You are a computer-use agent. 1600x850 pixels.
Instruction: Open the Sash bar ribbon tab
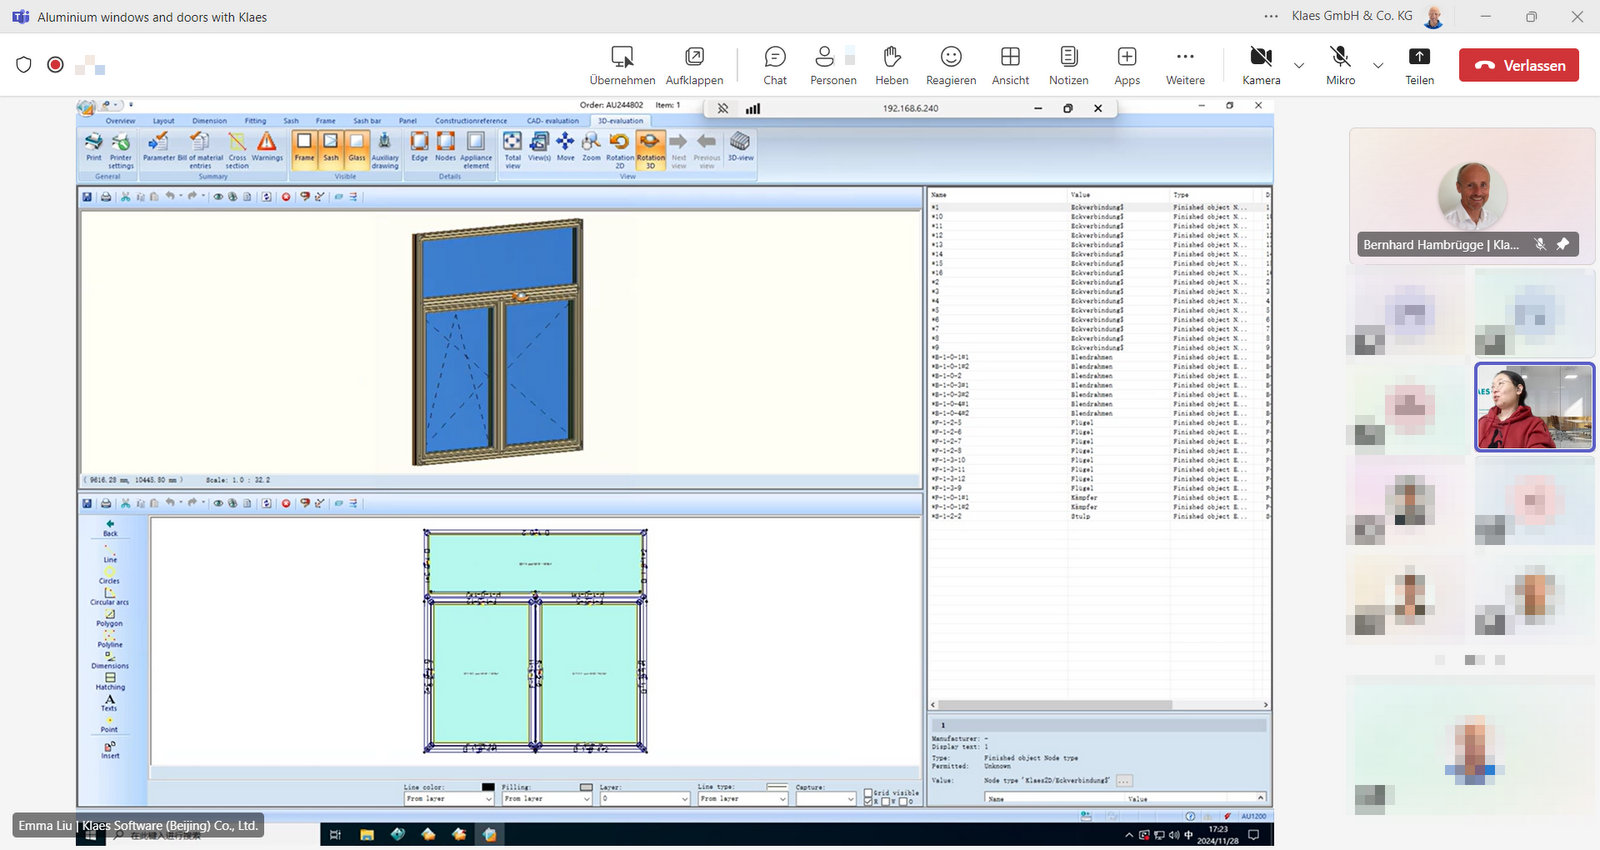coord(367,121)
